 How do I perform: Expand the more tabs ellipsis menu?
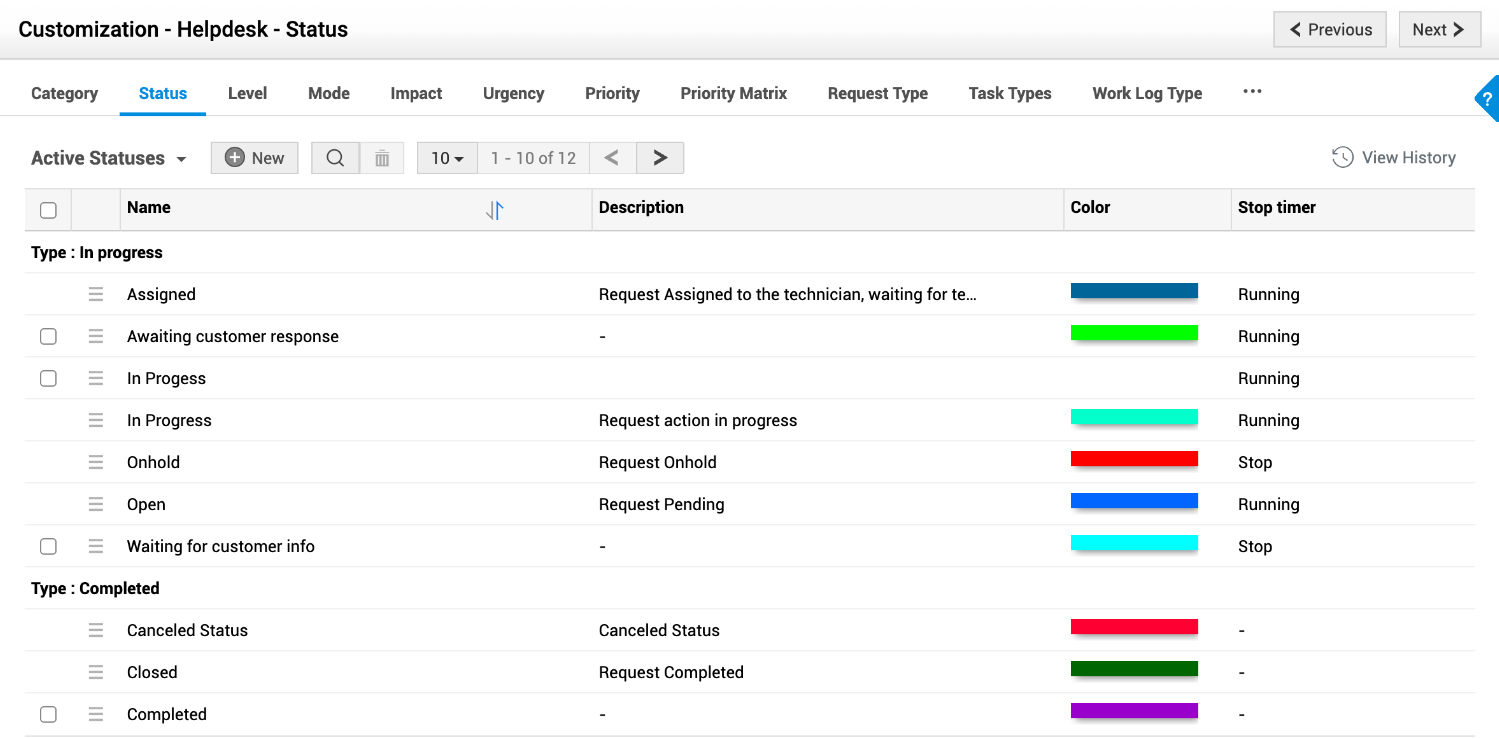(1252, 92)
